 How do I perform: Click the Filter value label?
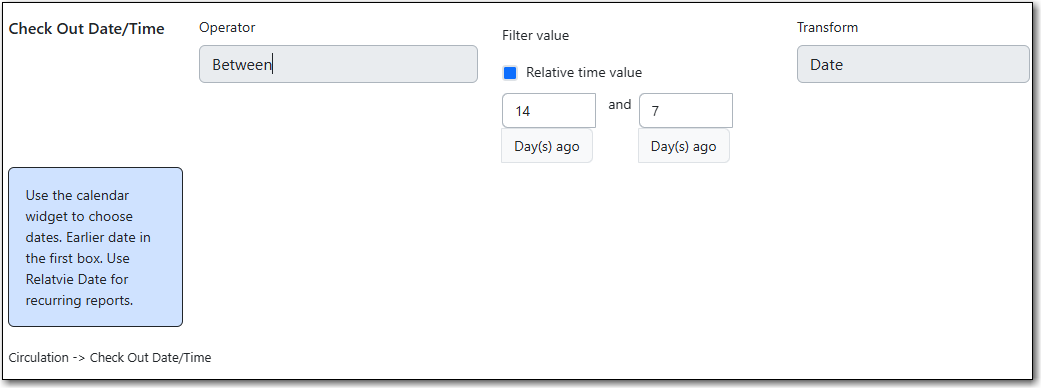[x=535, y=36]
